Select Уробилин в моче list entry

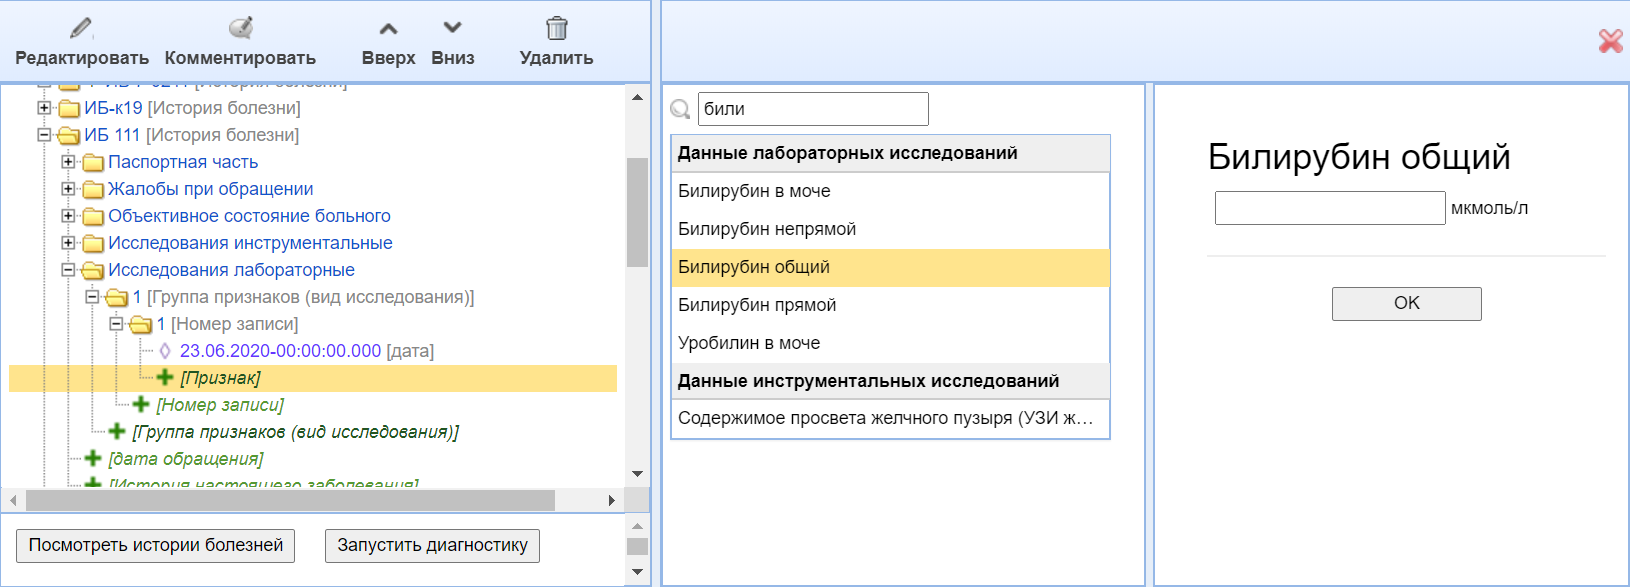tap(749, 343)
